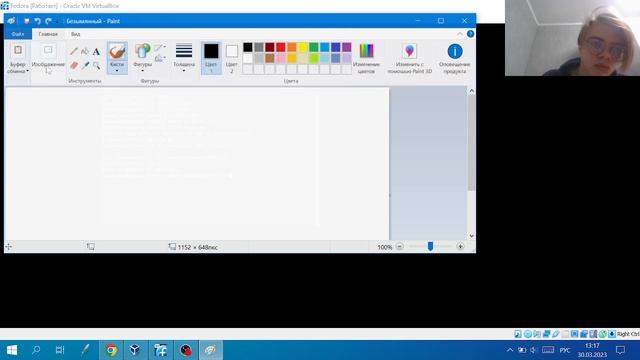Select the Magnifier tool
Screen dimensions: 640x360
(96, 65)
